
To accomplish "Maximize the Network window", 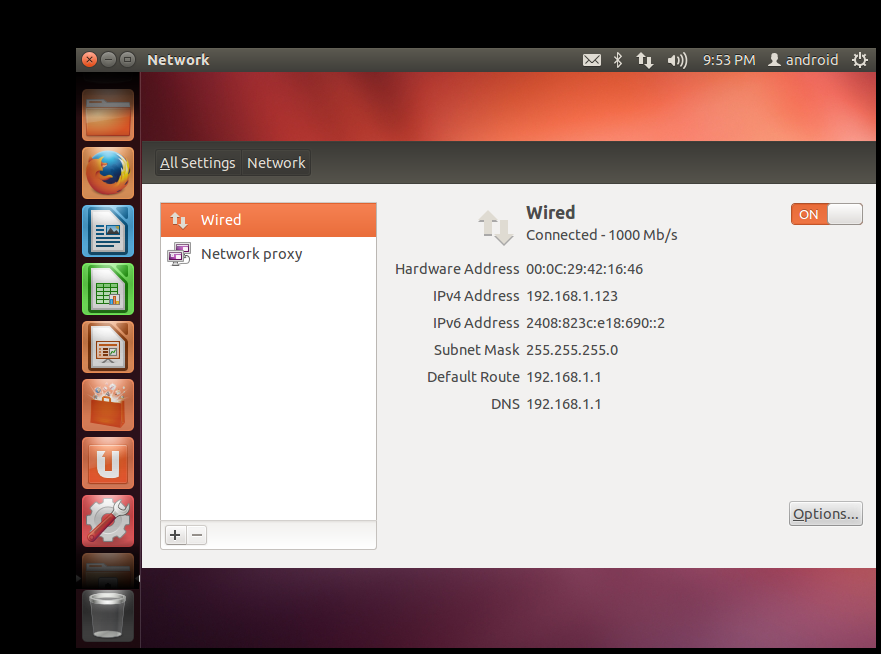I will [x=128, y=60].
